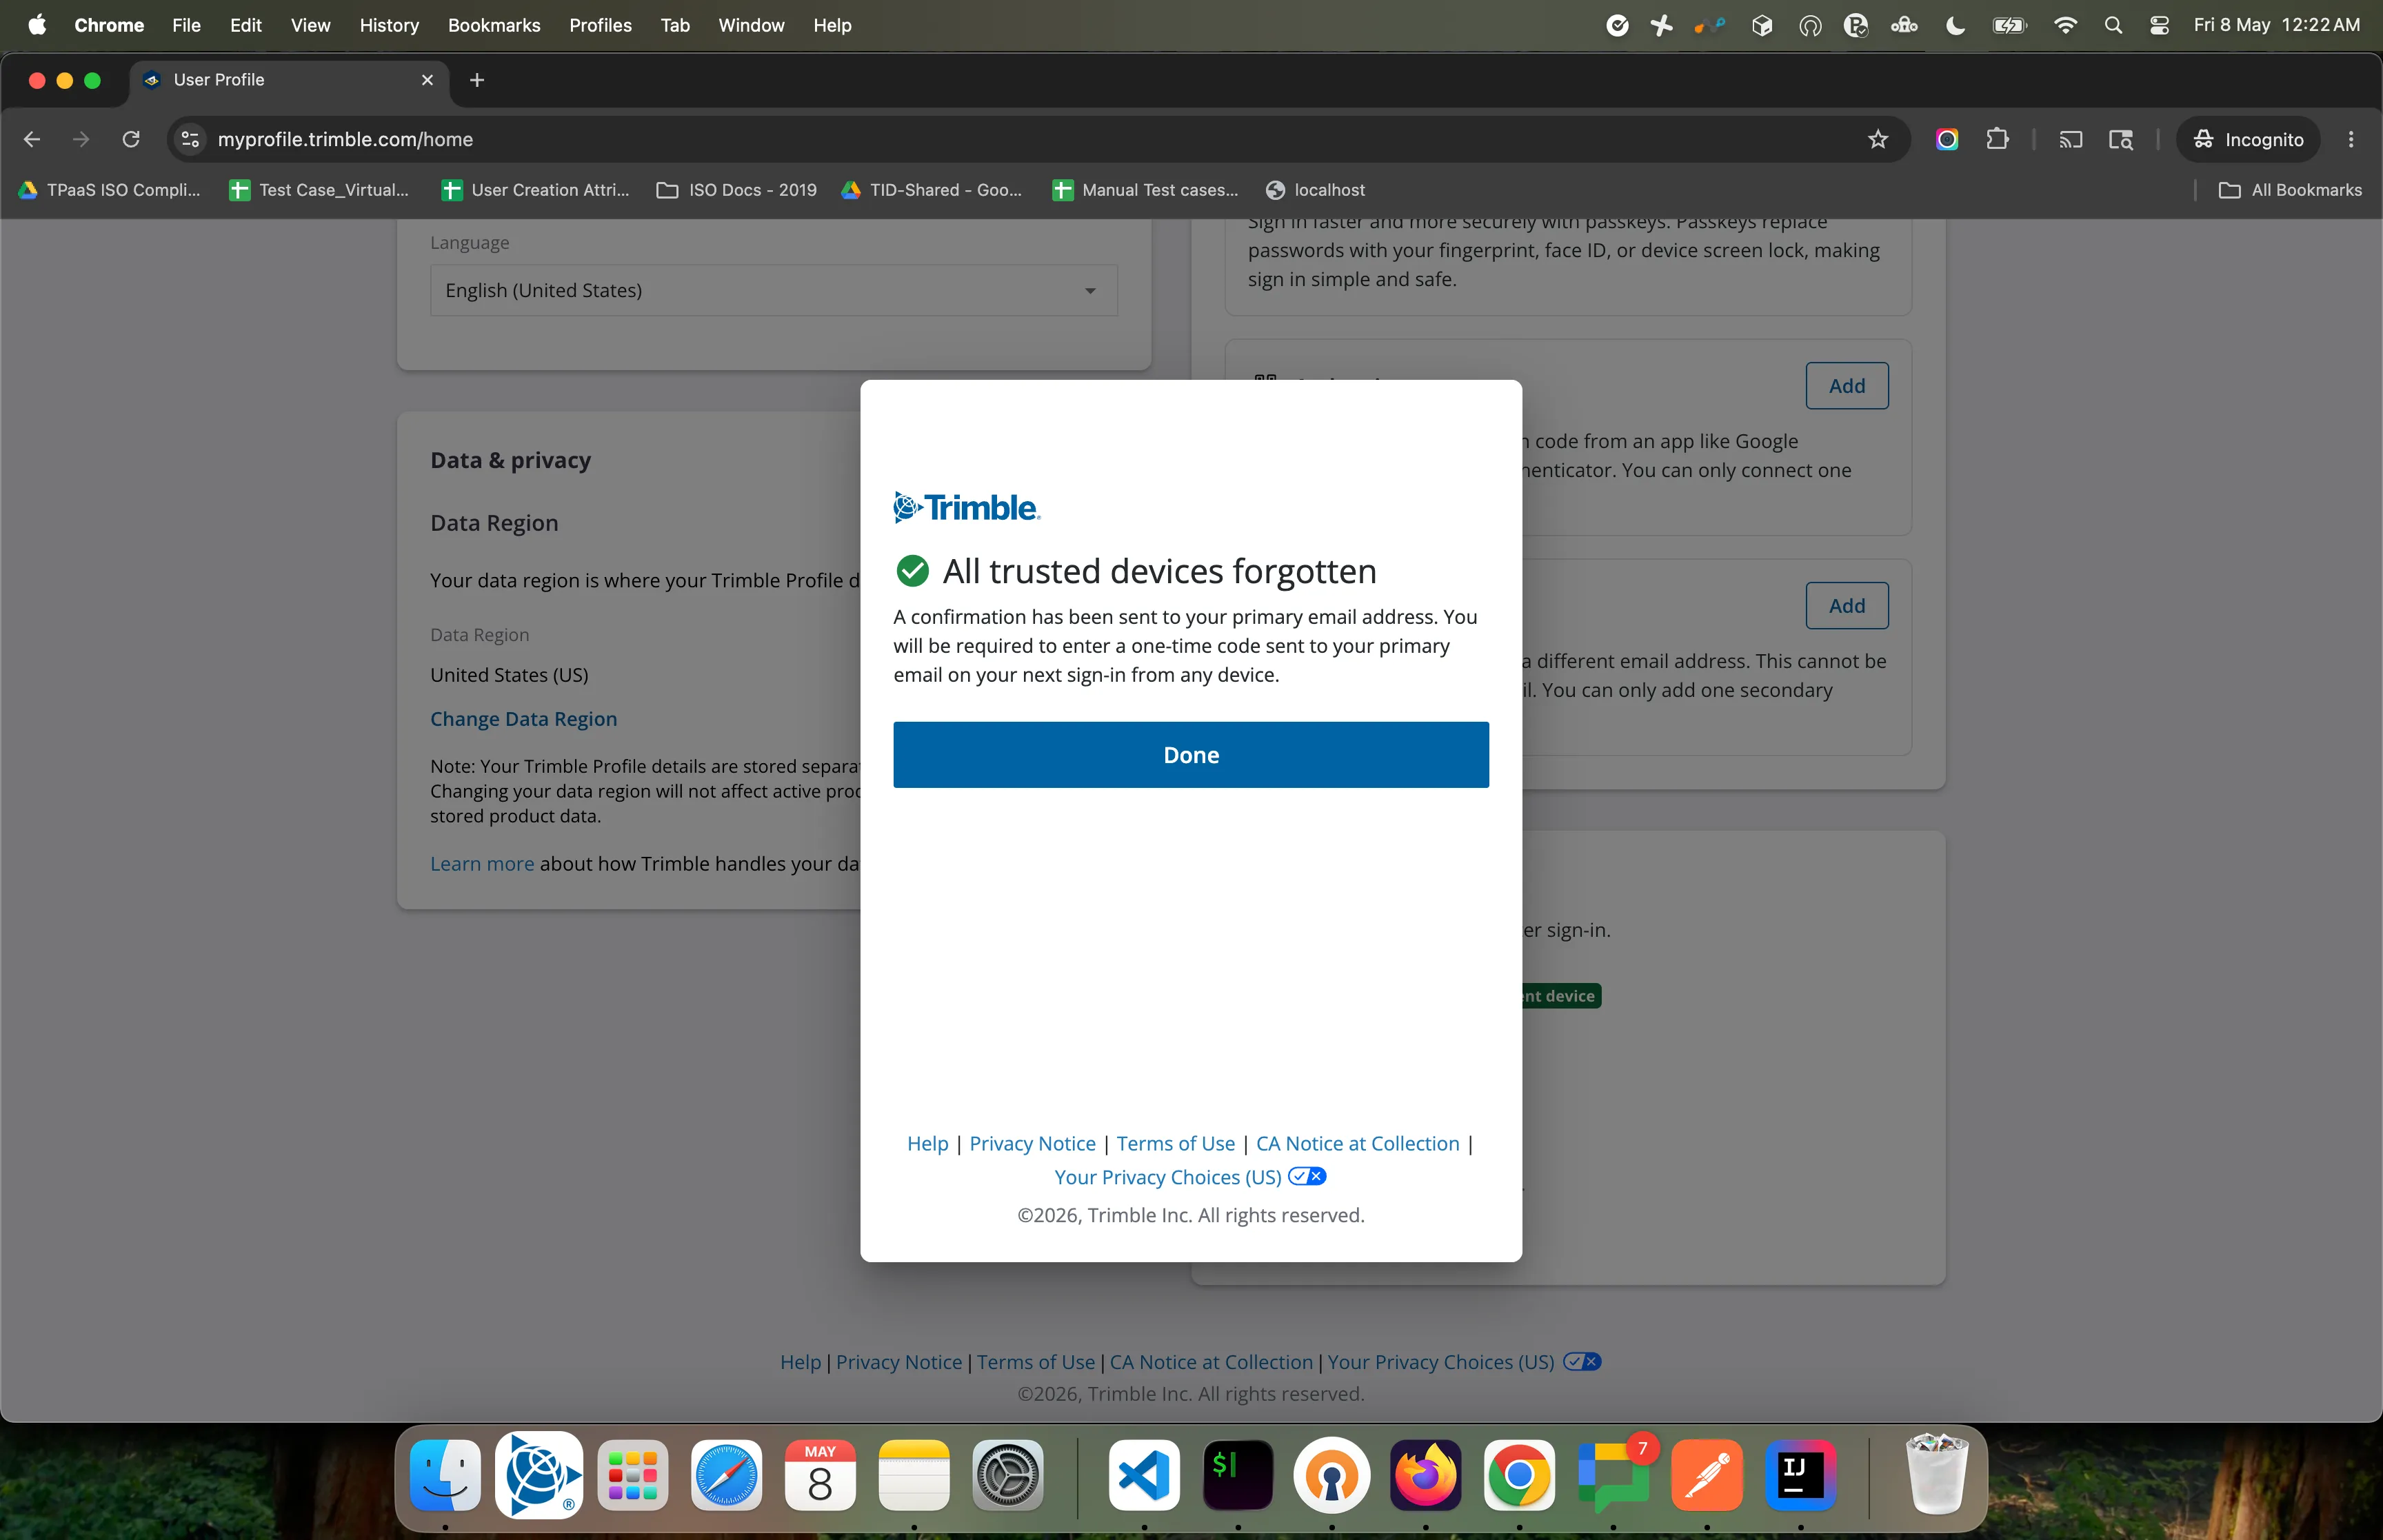Click the Learn more link
Screen dimensions: 2383x1540
(x=482, y=863)
